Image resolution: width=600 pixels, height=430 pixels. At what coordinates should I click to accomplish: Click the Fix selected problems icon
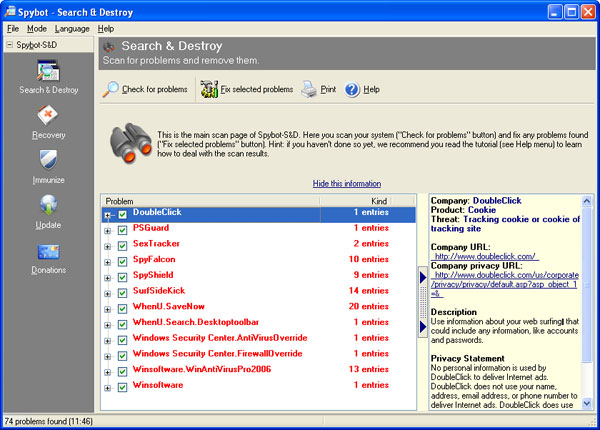pos(209,89)
